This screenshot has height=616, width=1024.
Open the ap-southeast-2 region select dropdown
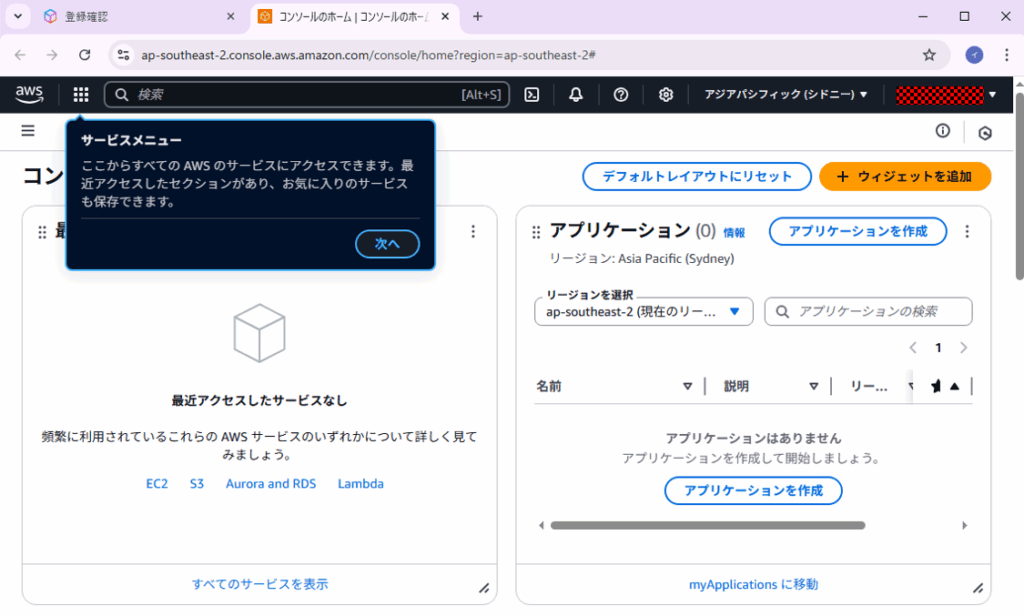click(643, 312)
